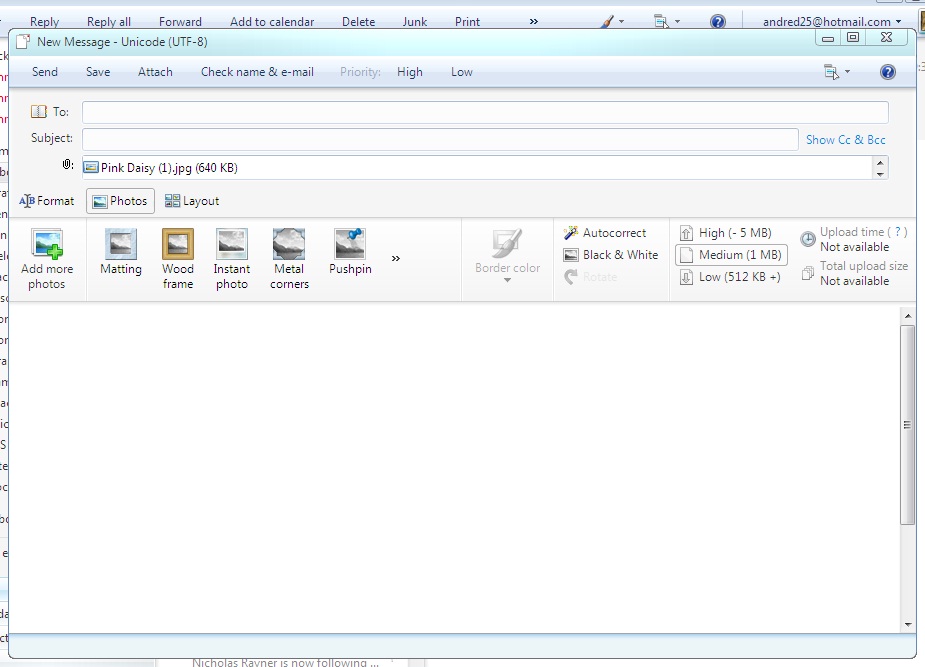Select Medium (1 MB) photo size
This screenshot has height=667, width=925.
click(x=732, y=255)
